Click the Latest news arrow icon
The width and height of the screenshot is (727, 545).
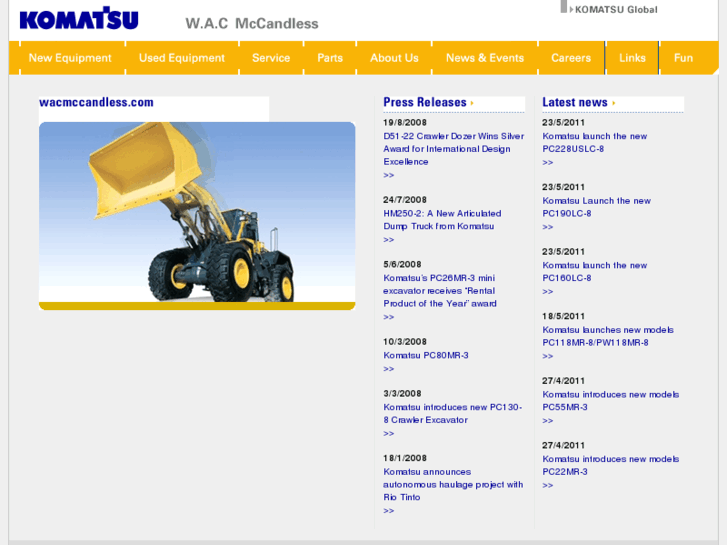614,103
